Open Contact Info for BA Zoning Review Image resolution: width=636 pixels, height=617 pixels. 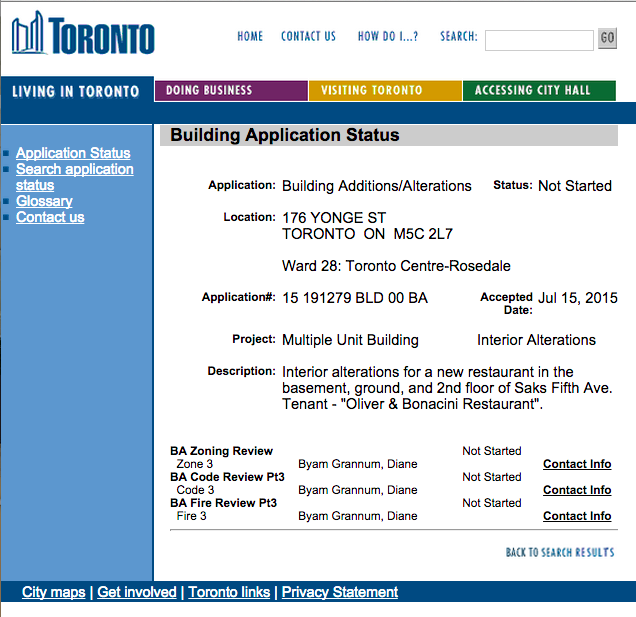pyautogui.click(x=577, y=464)
